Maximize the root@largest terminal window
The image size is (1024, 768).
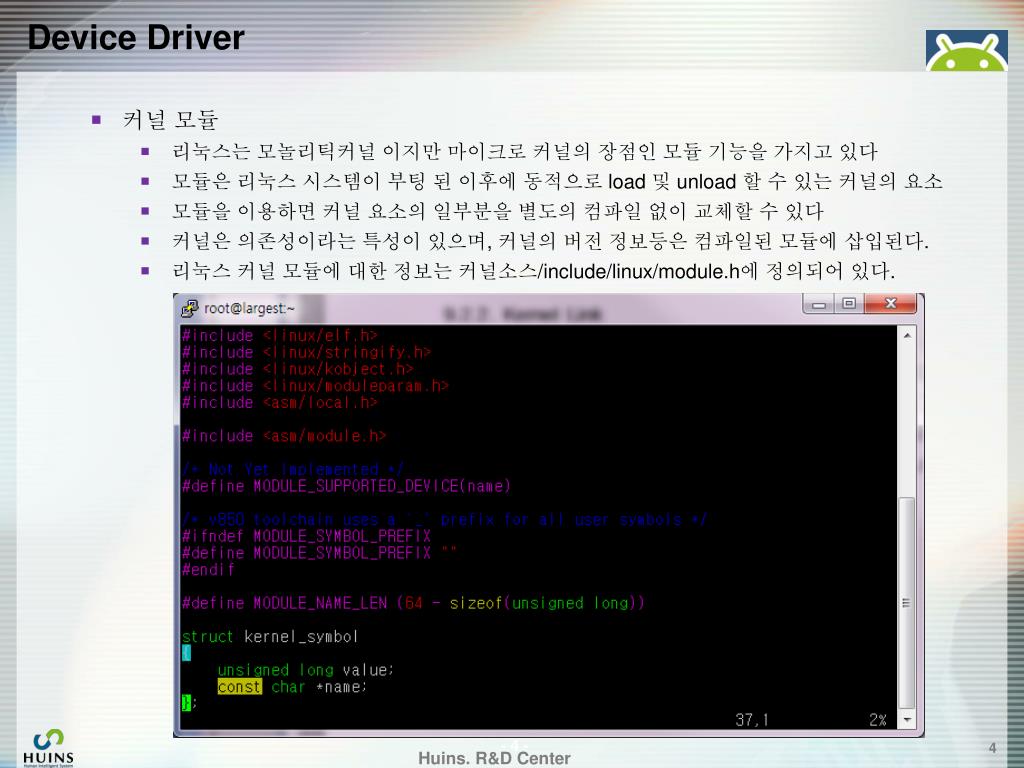tap(849, 304)
